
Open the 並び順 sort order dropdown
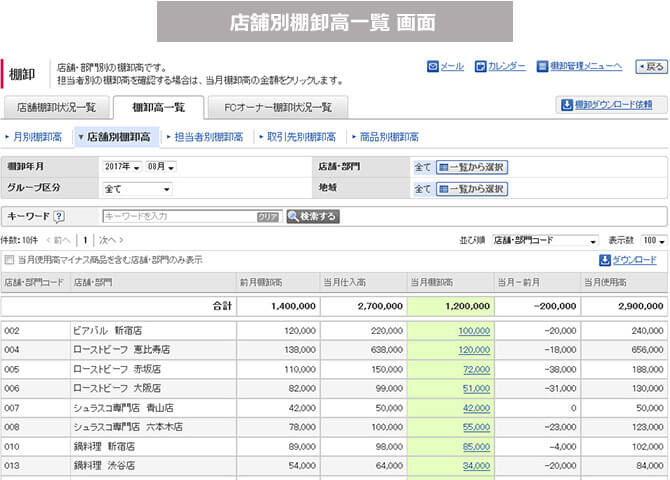pos(545,240)
